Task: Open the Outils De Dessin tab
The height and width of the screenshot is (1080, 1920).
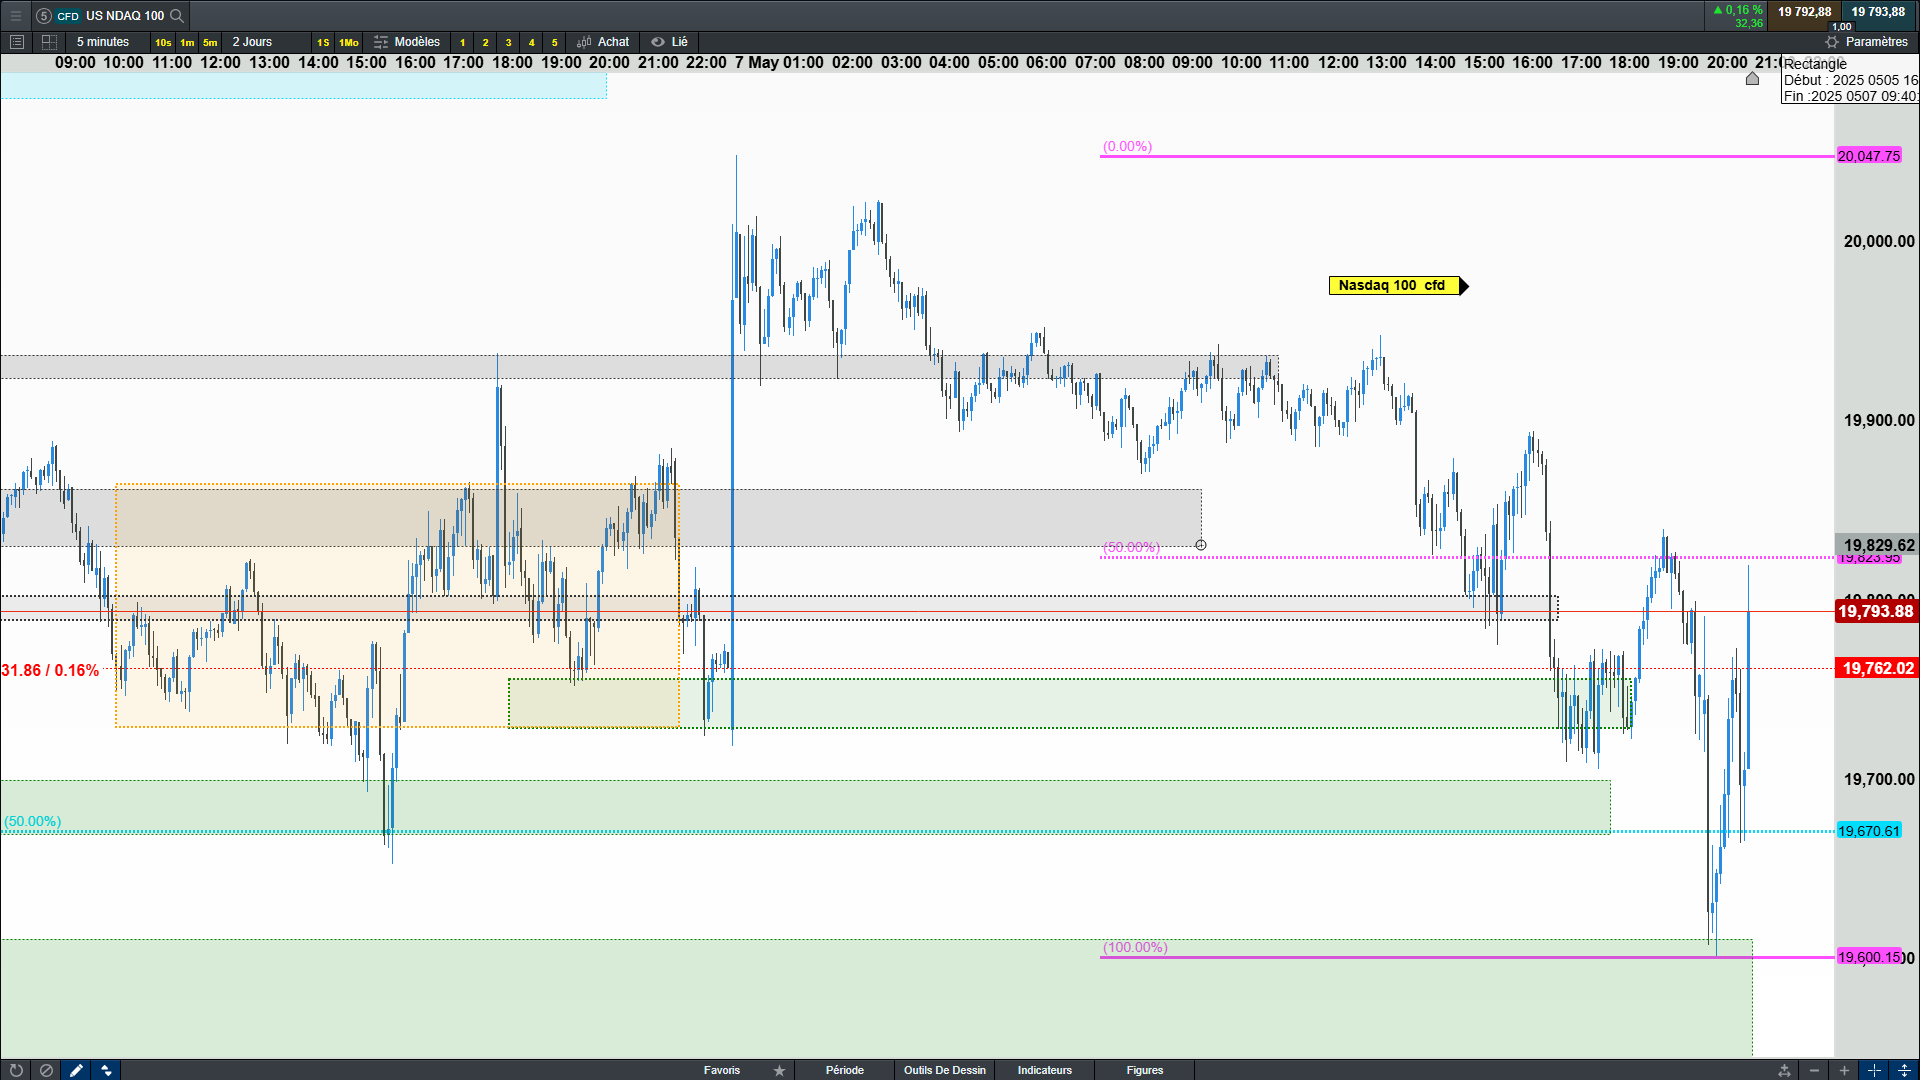Action: (x=944, y=1070)
